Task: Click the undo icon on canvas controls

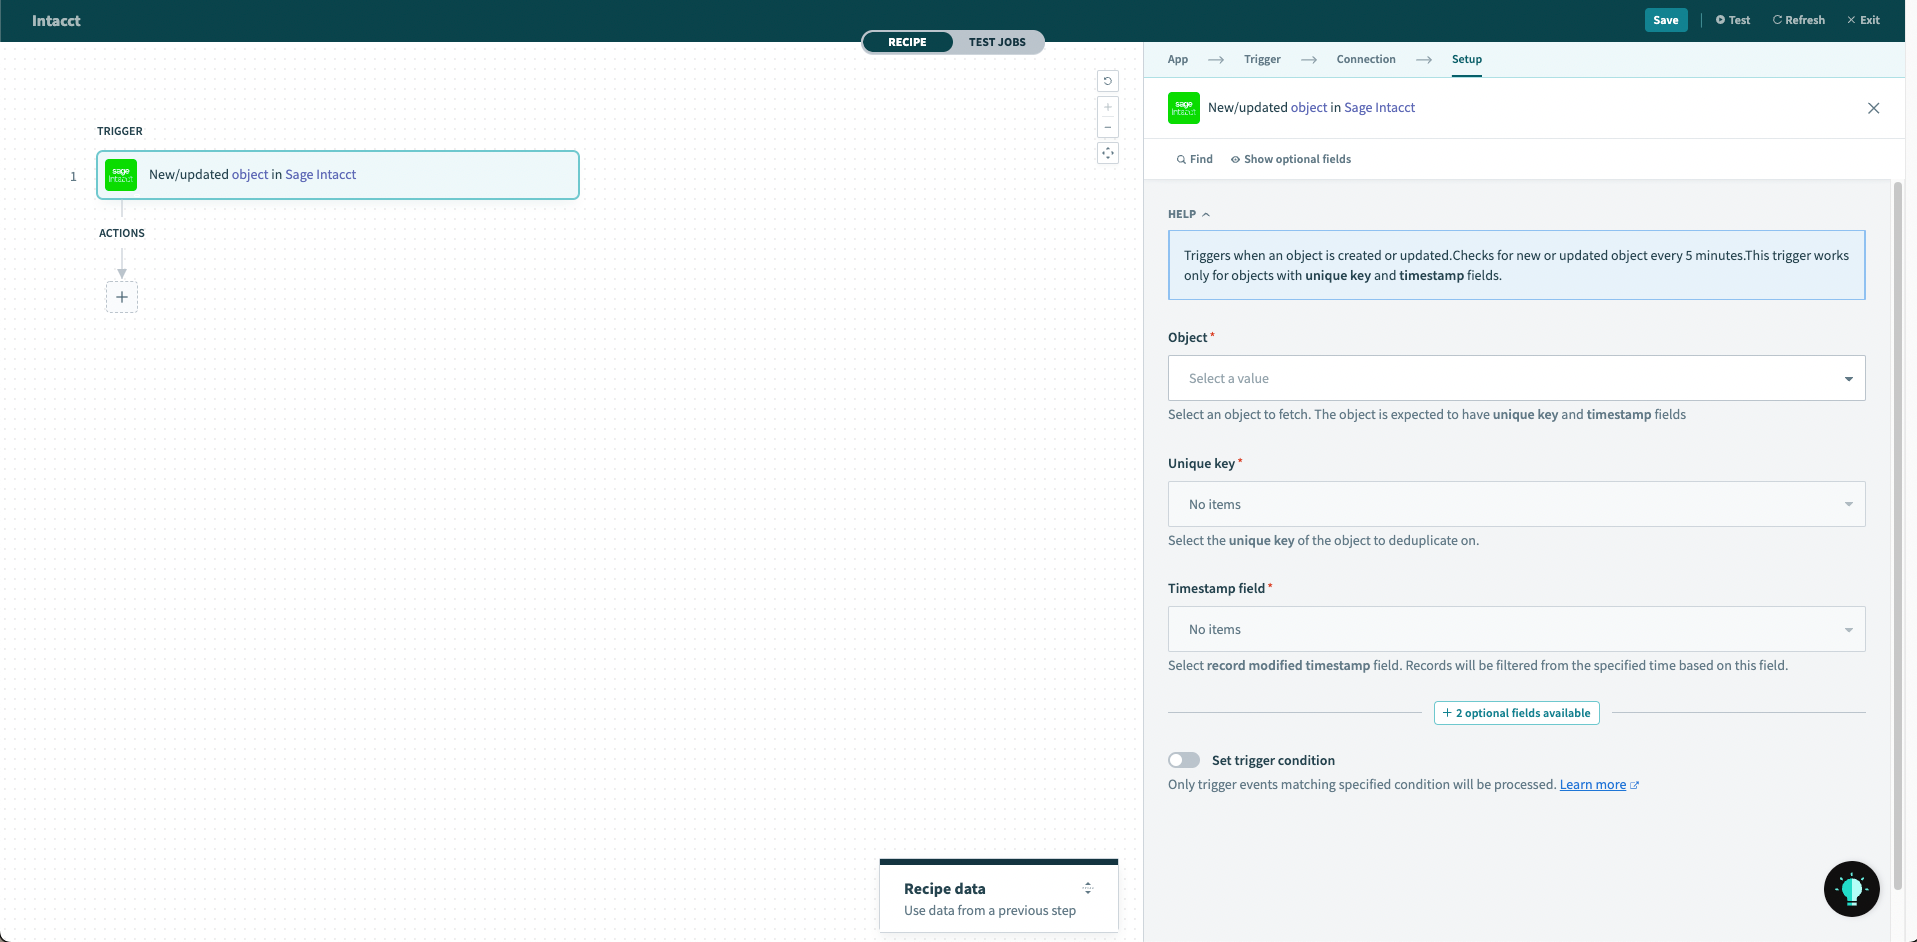Action: [1107, 81]
